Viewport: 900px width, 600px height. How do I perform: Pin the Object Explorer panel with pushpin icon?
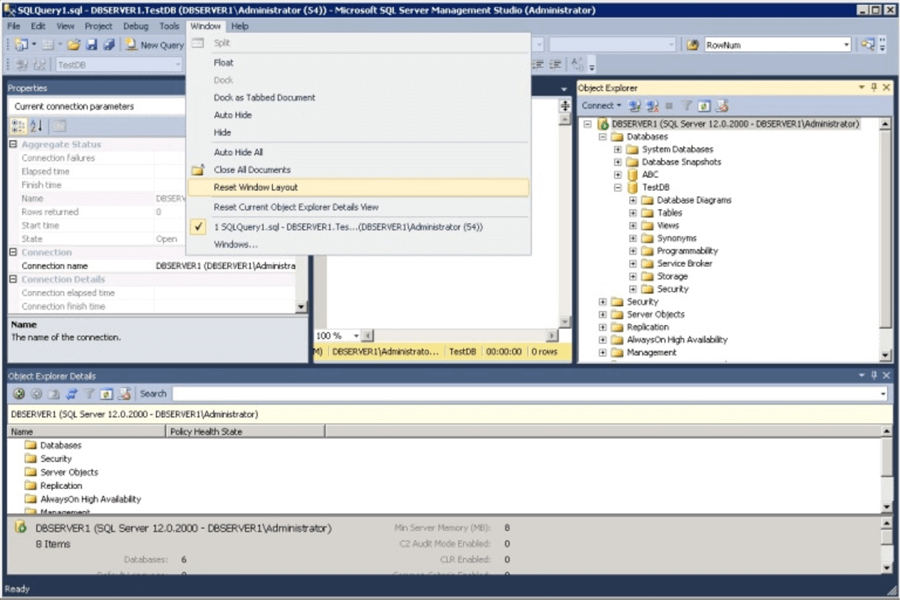point(874,87)
